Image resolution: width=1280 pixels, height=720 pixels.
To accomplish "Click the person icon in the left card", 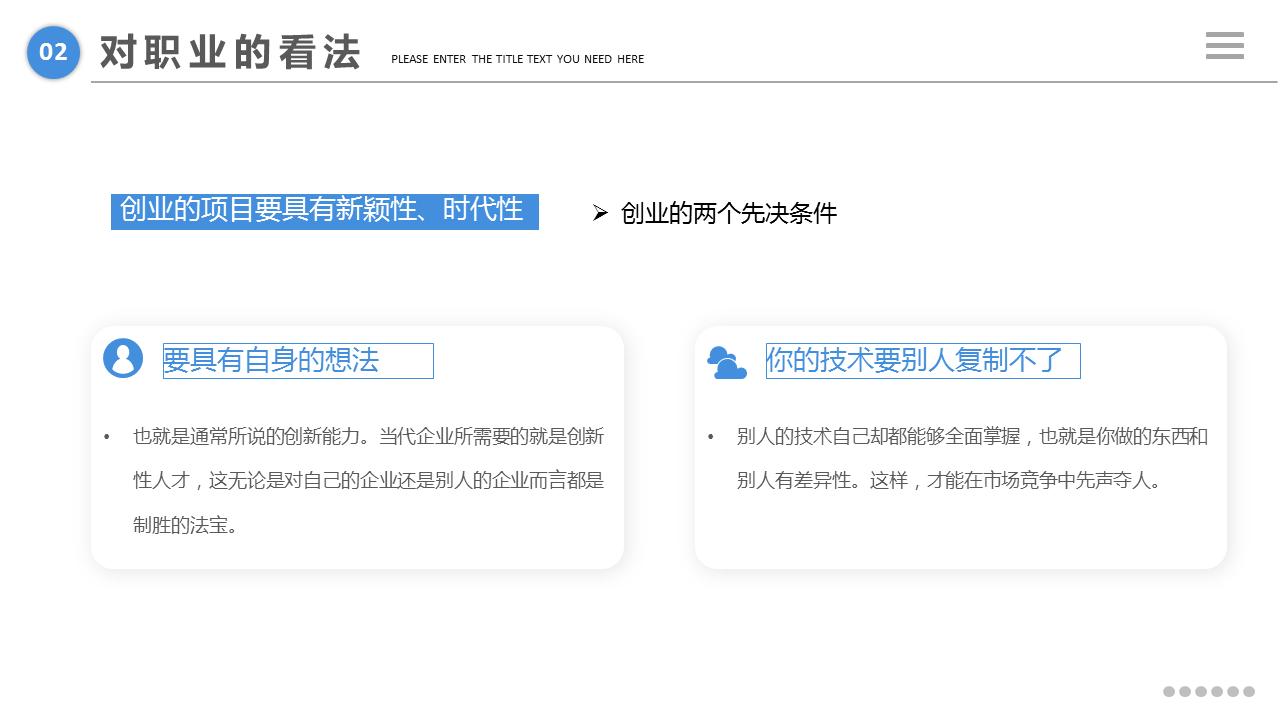I will click(x=122, y=357).
